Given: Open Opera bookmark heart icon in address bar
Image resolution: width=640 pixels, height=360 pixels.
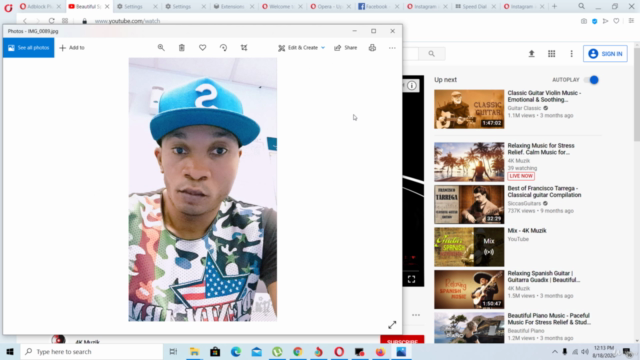Looking at the screenshot, I should [x=616, y=21].
